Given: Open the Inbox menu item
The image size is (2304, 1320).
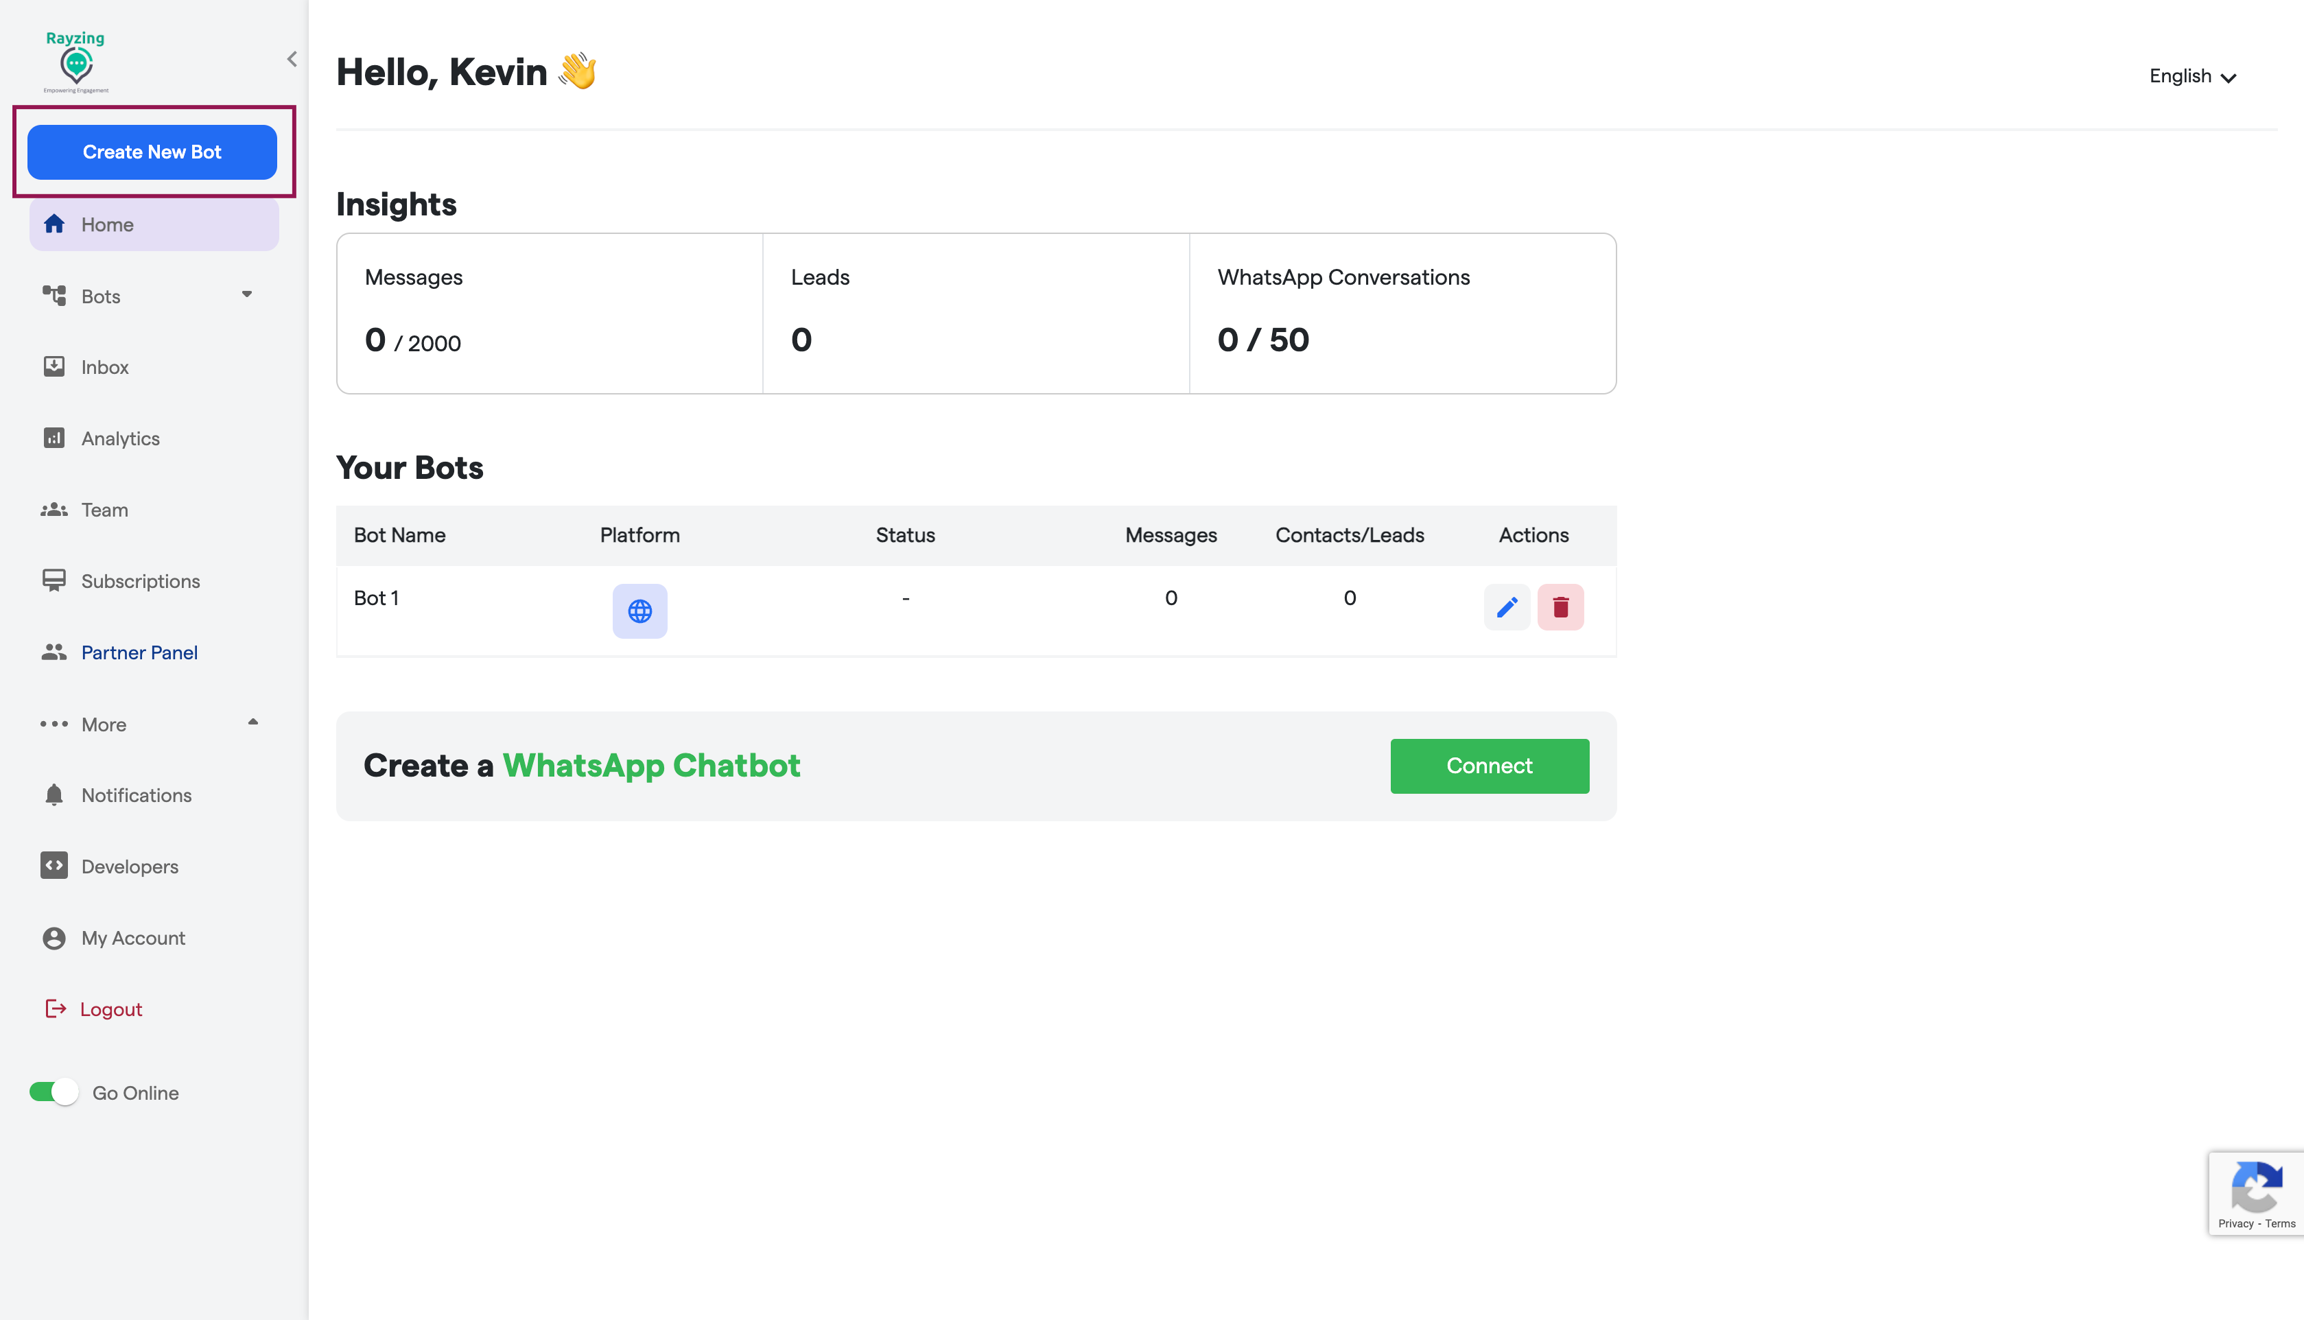Looking at the screenshot, I should (105, 367).
